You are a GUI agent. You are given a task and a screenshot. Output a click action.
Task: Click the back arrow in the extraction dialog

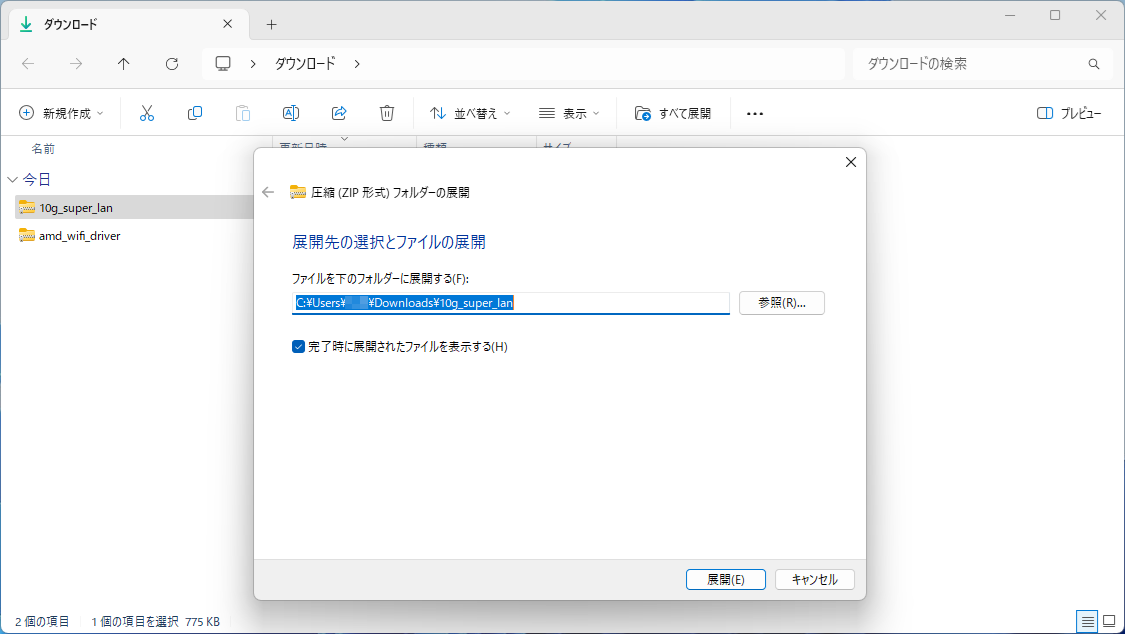coord(267,192)
